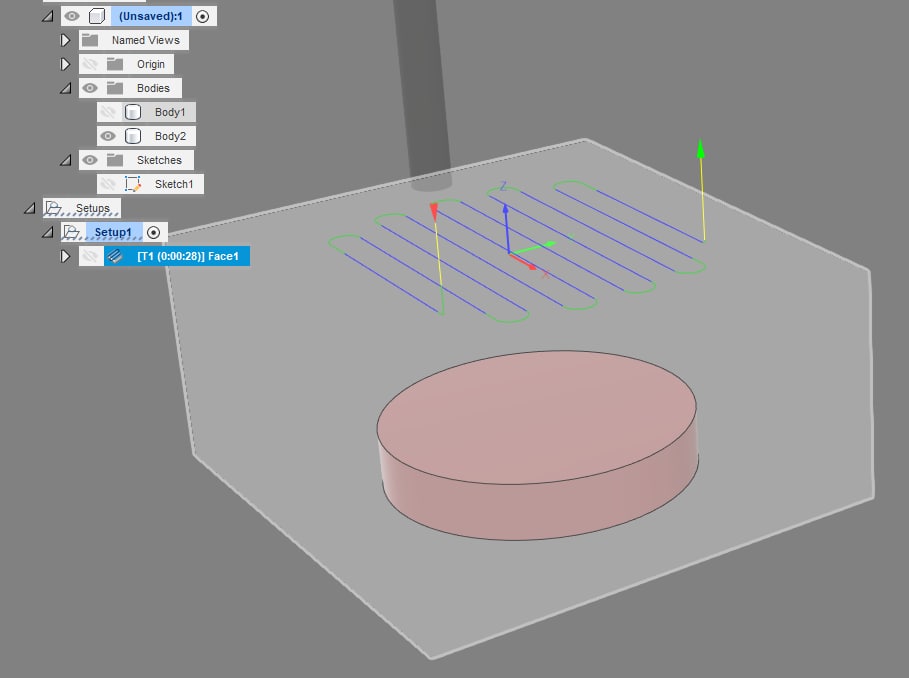
Task: Click the blue Z axis of the WCS triad
Action: (x=507, y=229)
